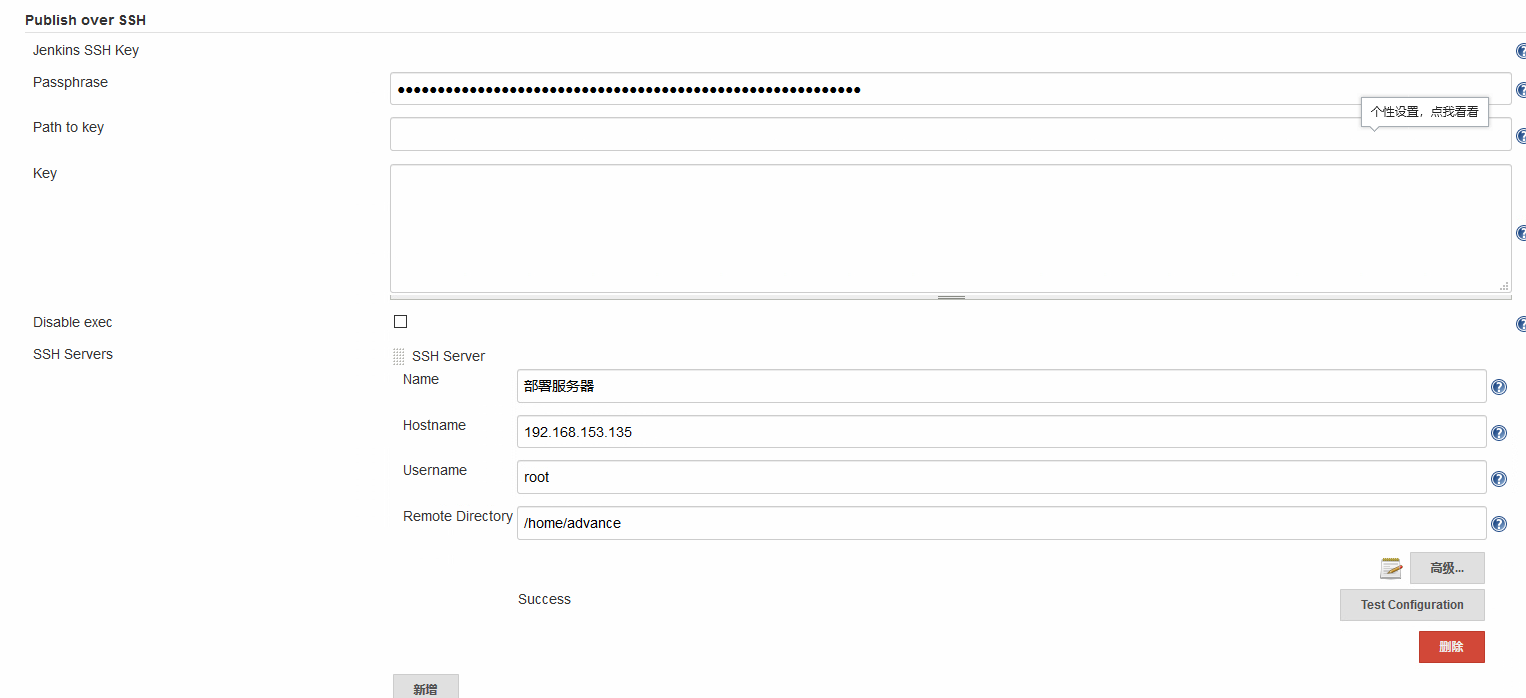The image size is (1526, 698).
Task: Show help for Hostname field
Action: (1499, 433)
